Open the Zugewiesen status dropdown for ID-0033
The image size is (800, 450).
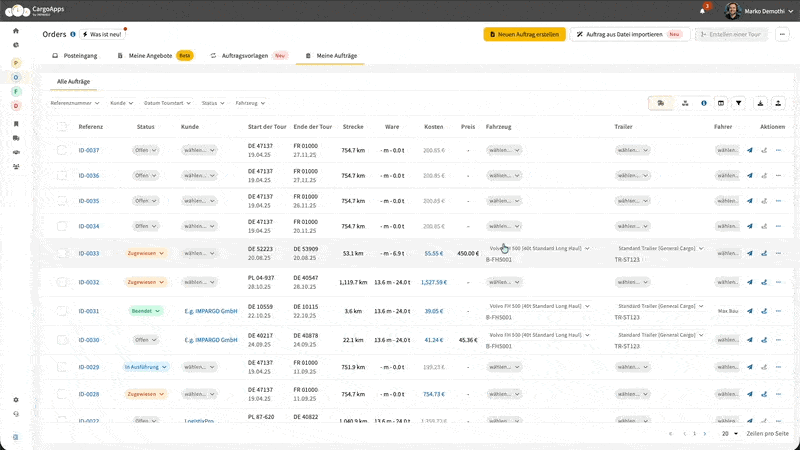[x=145, y=253]
